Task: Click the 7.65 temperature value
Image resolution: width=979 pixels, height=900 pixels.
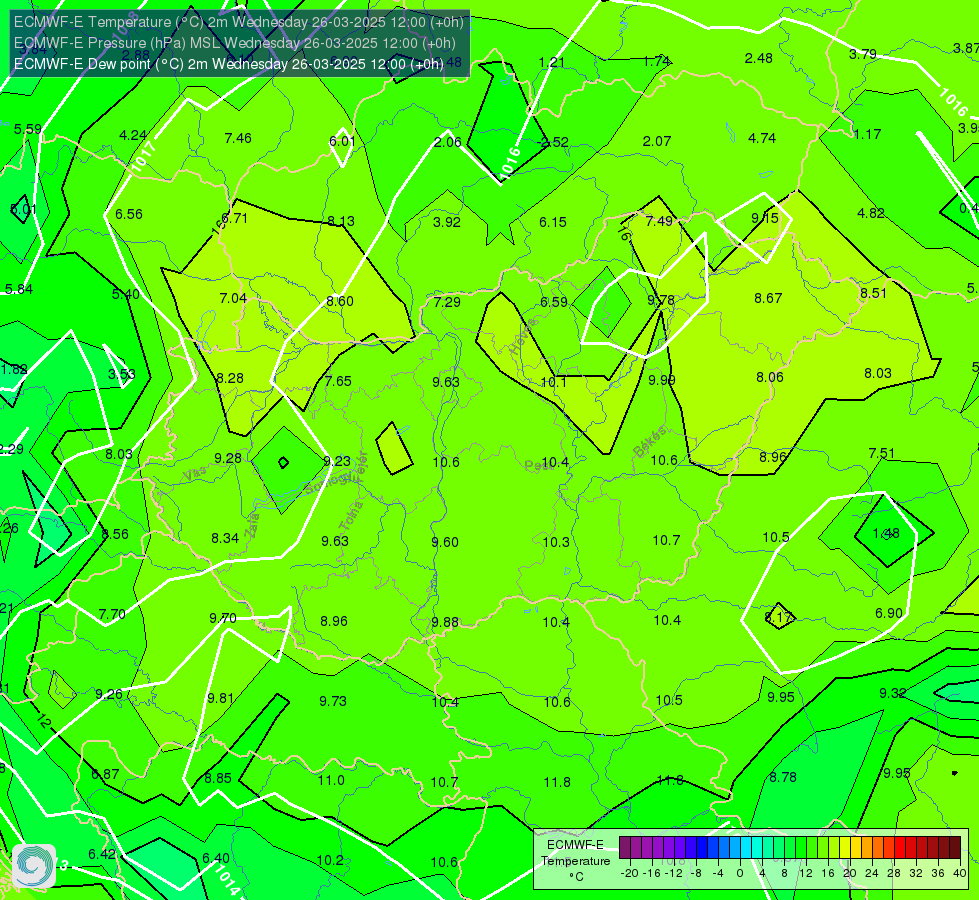Action: tap(338, 381)
